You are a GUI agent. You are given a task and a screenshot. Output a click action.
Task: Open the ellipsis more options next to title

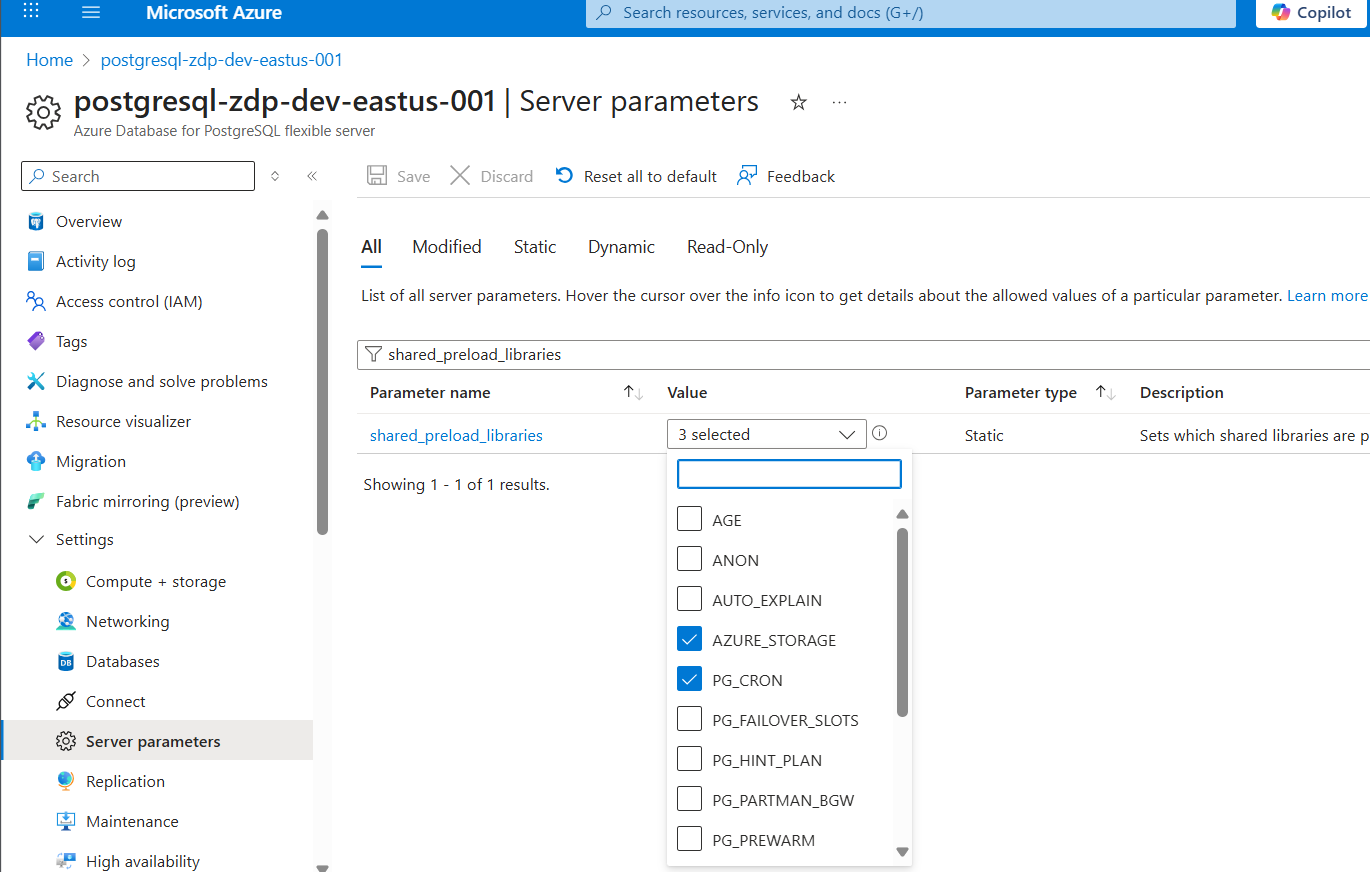(x=839, y=102)
